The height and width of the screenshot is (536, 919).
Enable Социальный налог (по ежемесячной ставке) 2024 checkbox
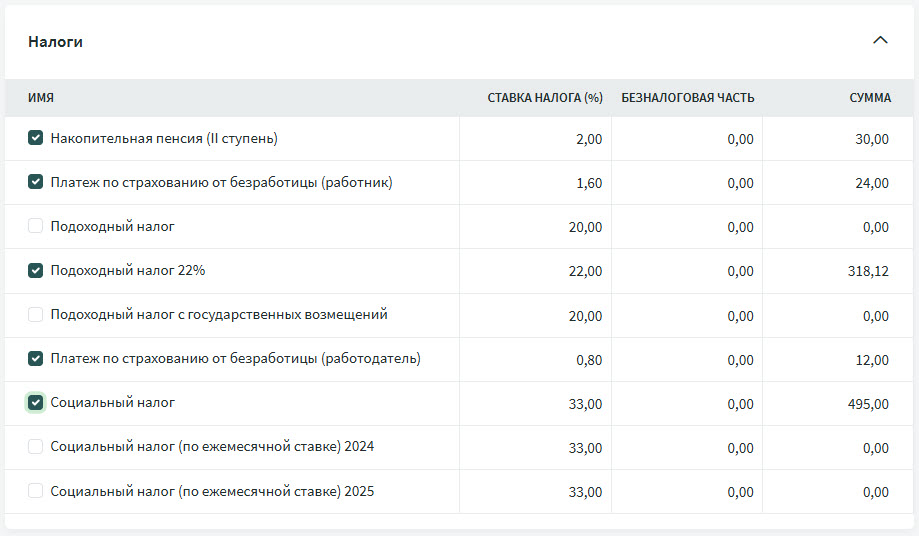coord(36,446)
